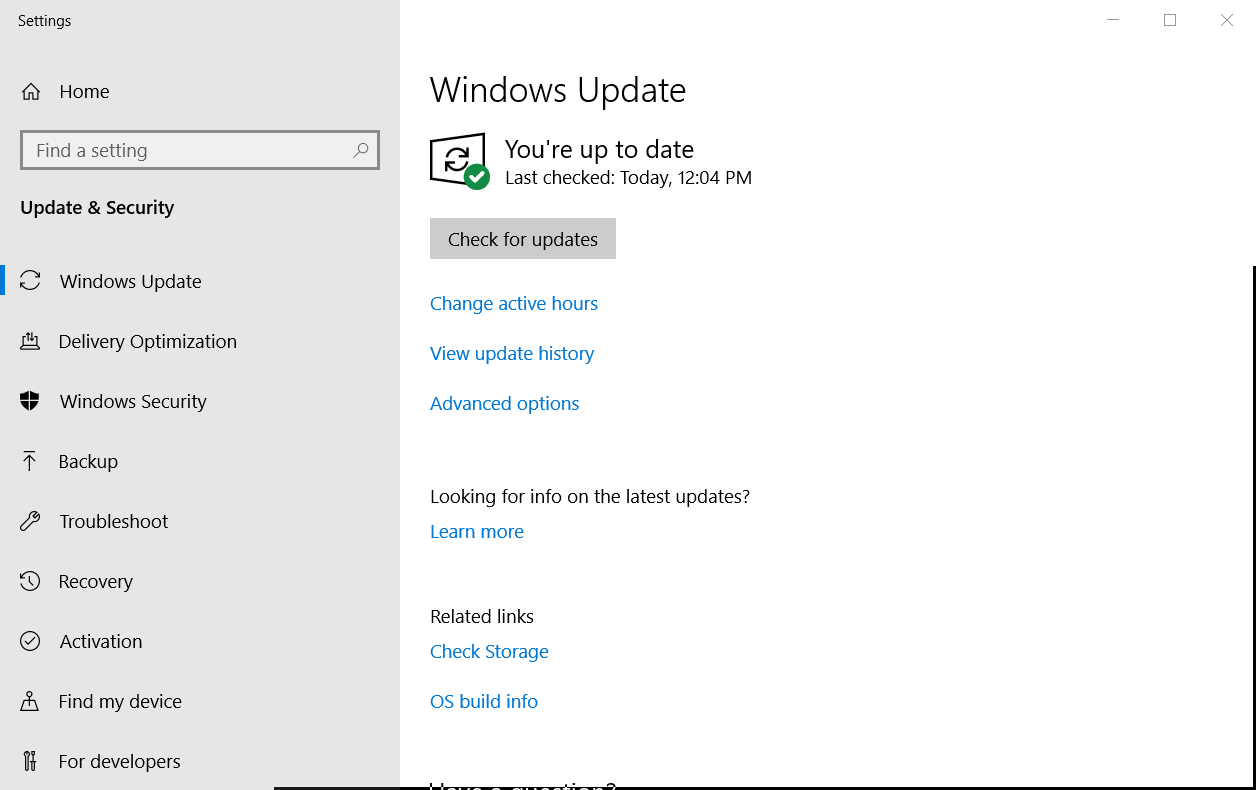The width and height of the screenshot is (1256, 790).
Task: Go to Windows Security section
Action: click(x=200, y=401)
